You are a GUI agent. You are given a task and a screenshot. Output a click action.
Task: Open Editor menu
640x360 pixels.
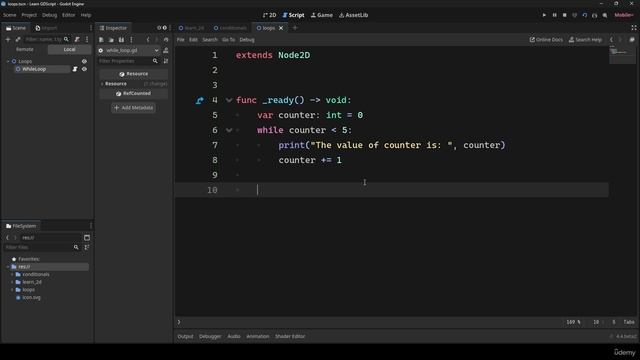[69, 15]
